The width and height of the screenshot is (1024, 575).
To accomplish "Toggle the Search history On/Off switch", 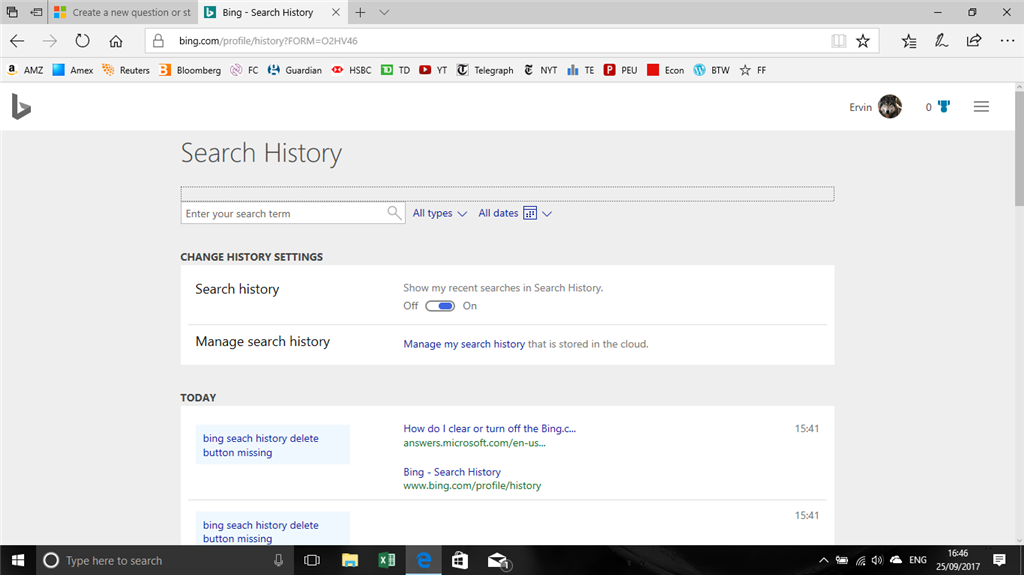I will [440, 306].
